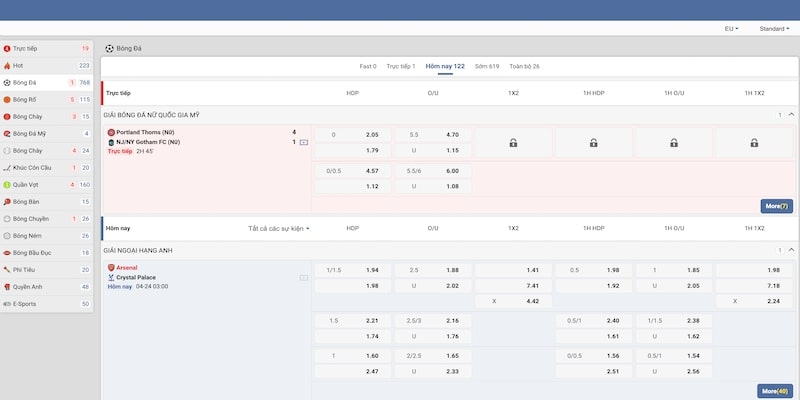This screenshot has height=400, width=800.
Task: Open the Standard view dropdown
Action: coord(774,29)
